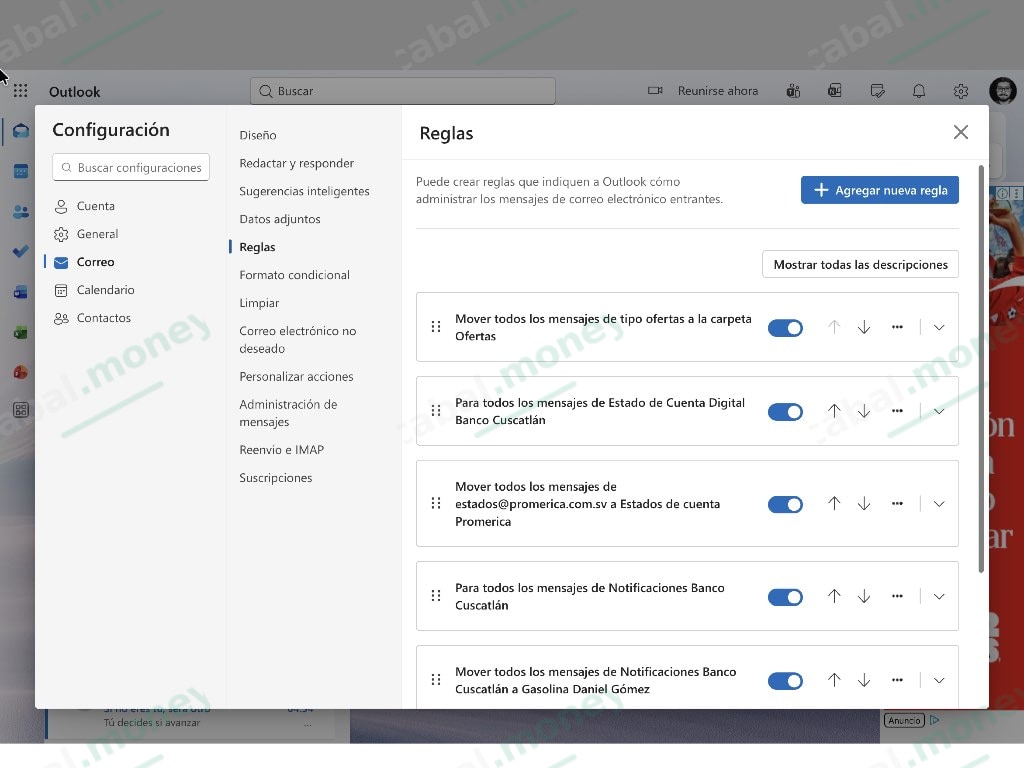
Task: Disable the rule for Ofertas messages
Action: pos(786,327)
